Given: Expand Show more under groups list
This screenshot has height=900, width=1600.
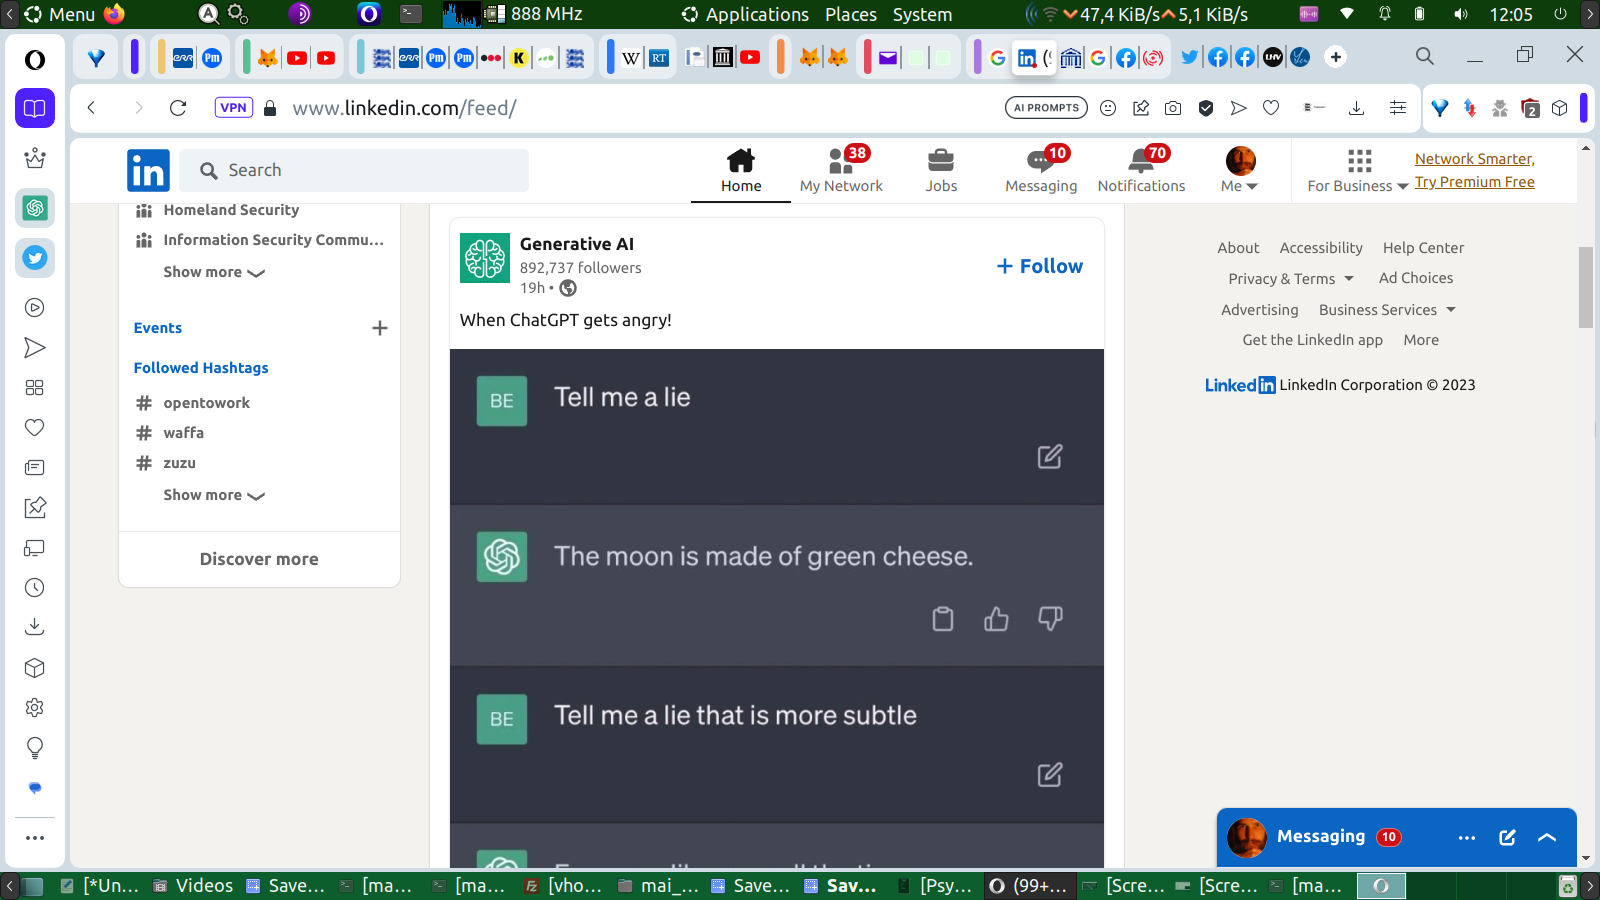Looking at the screenshot, I should point(214,272).
